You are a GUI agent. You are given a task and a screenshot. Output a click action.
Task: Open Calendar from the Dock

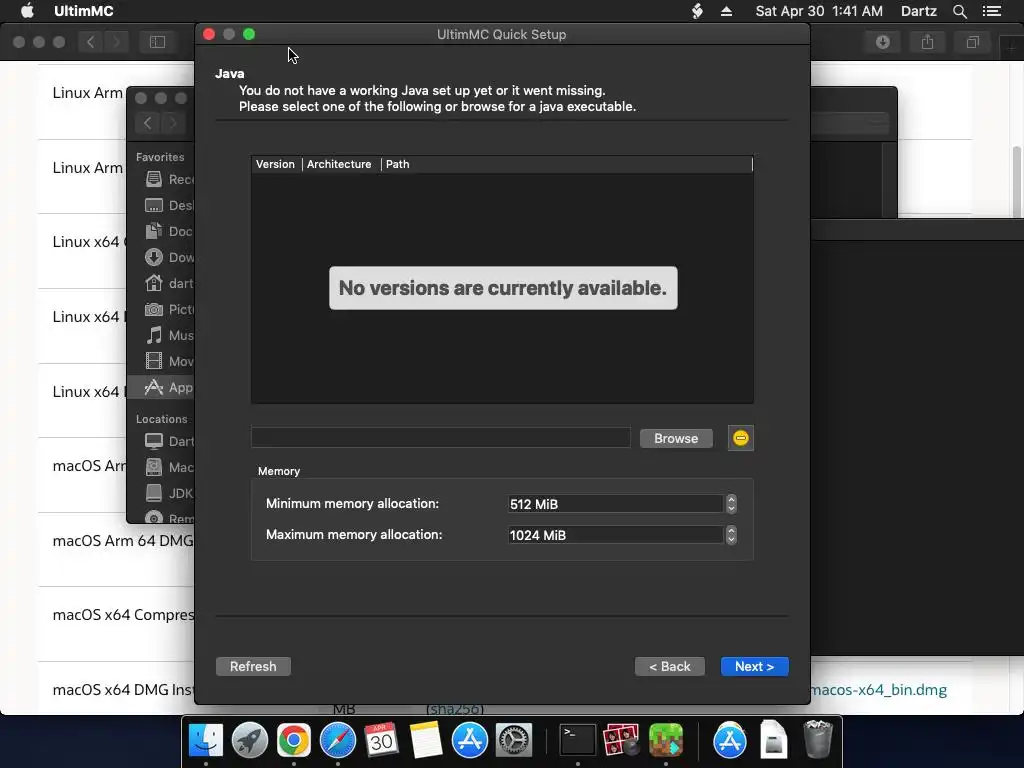(381, 741)
